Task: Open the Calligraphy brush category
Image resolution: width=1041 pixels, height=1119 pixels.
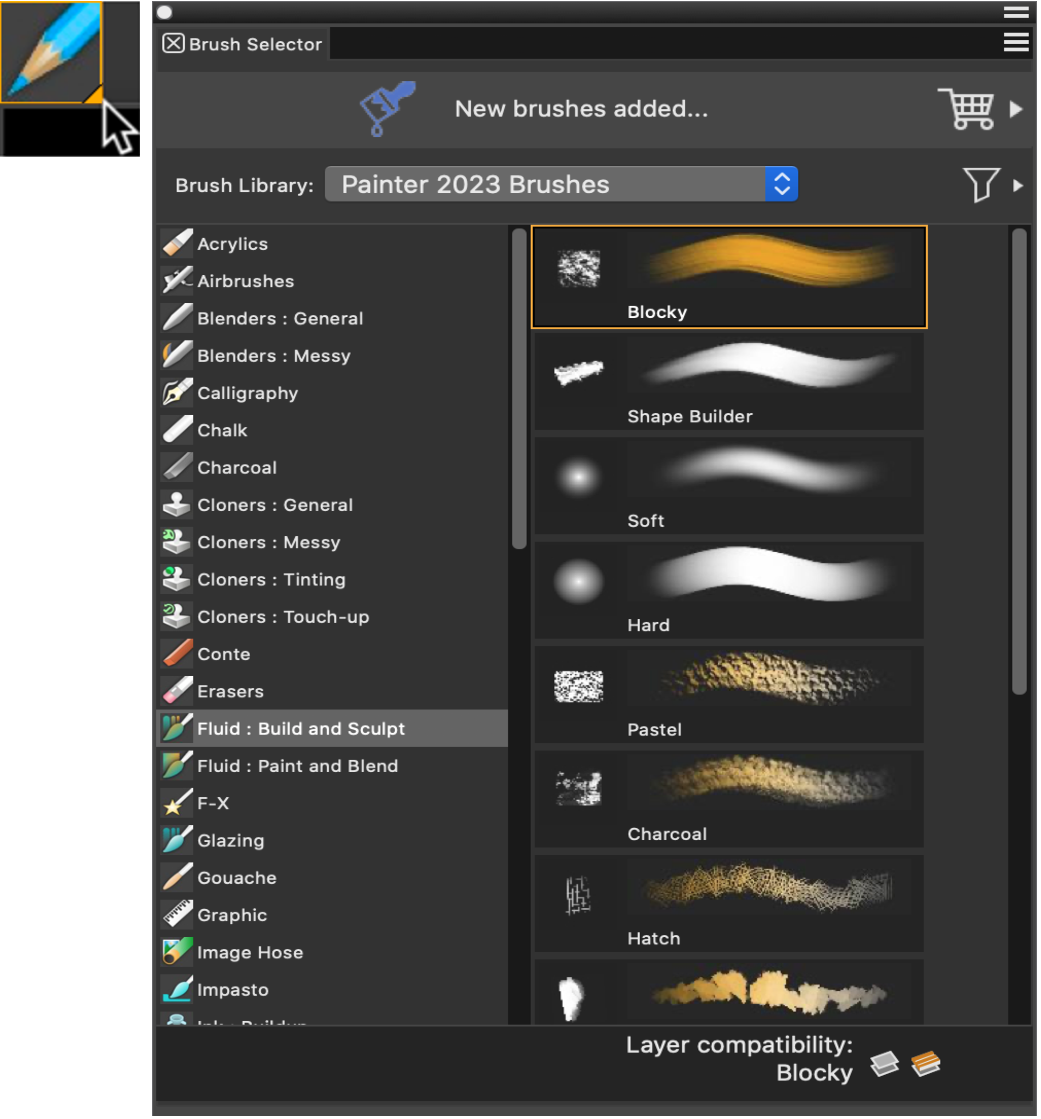Action: pos(248,393)
